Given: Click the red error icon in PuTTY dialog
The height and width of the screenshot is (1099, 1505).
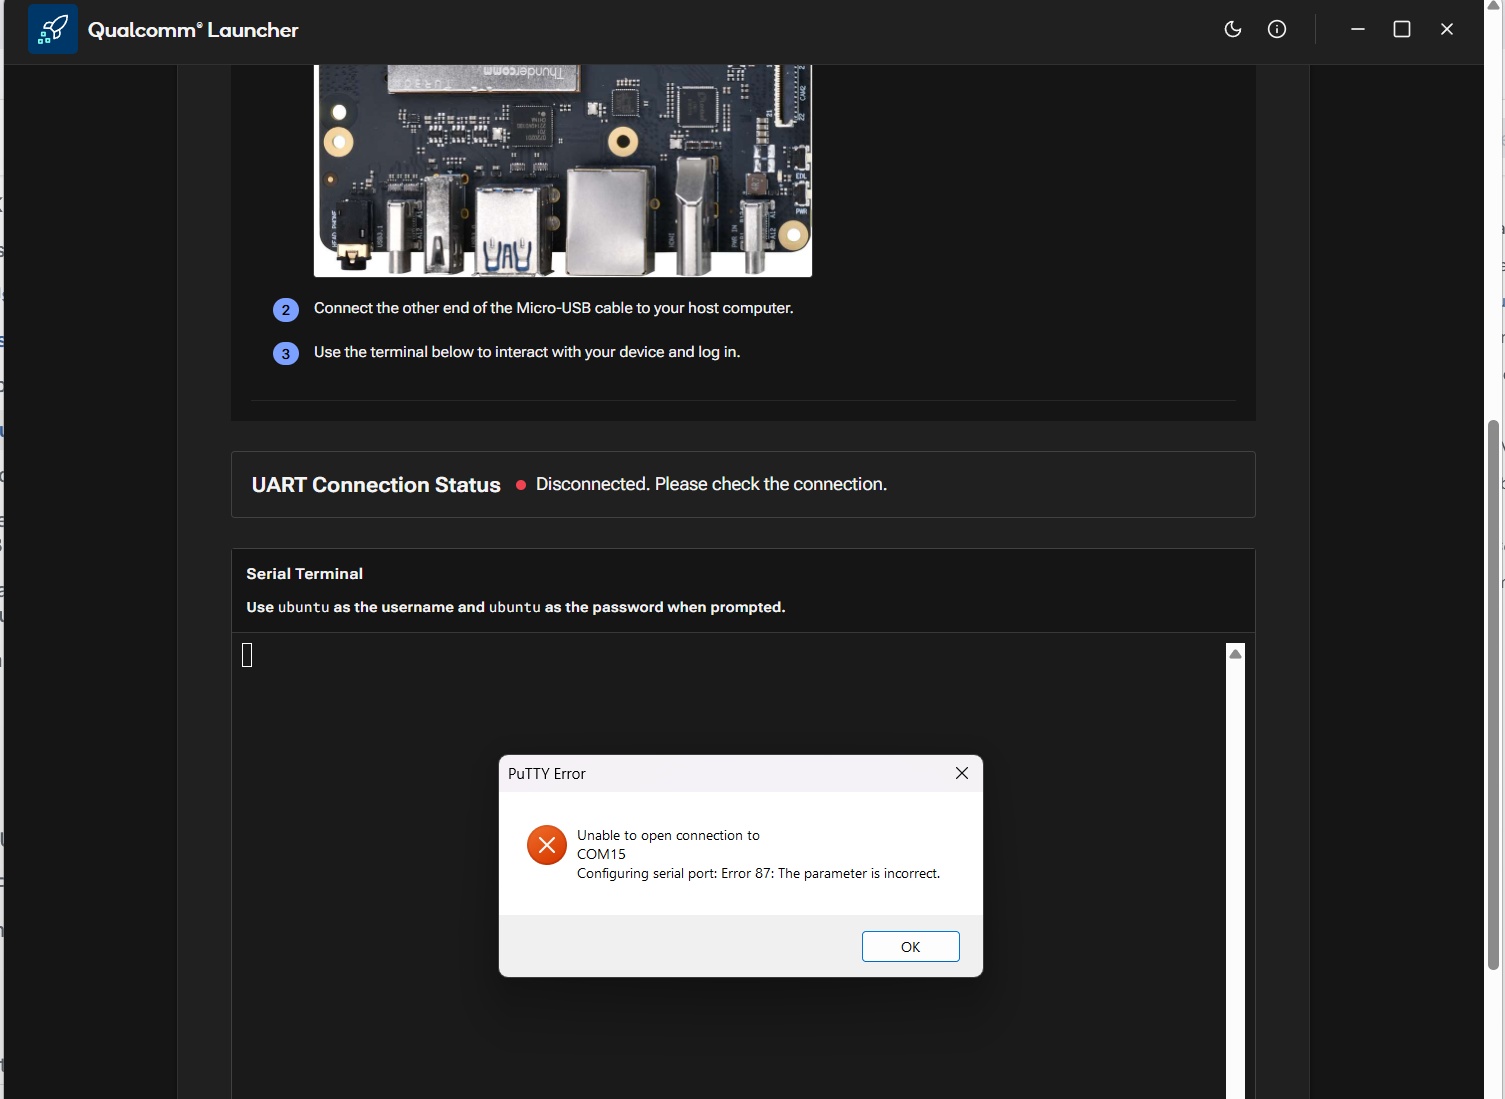Looking at the screenshot, I should coord(547,845).
